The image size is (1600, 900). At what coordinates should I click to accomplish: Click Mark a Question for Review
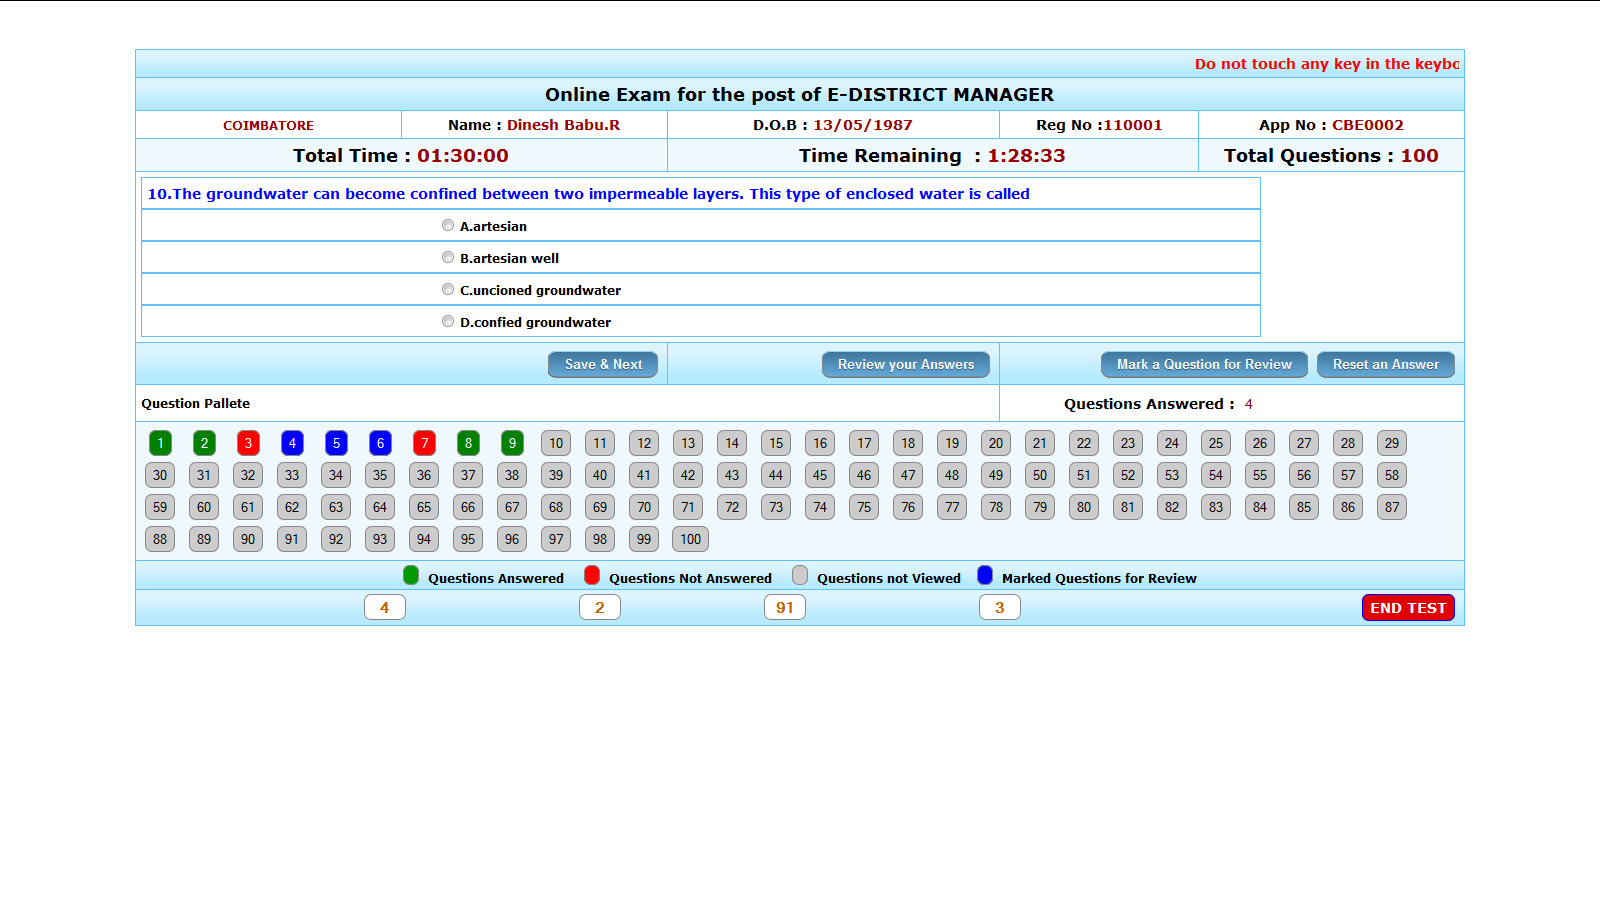(x=1204, y=364)
